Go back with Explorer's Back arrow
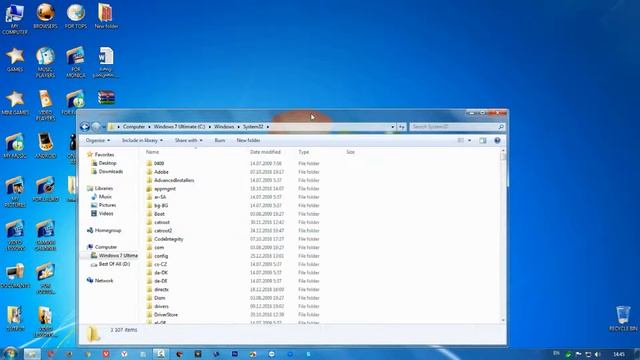640x360 pixels. coord(85,127)
